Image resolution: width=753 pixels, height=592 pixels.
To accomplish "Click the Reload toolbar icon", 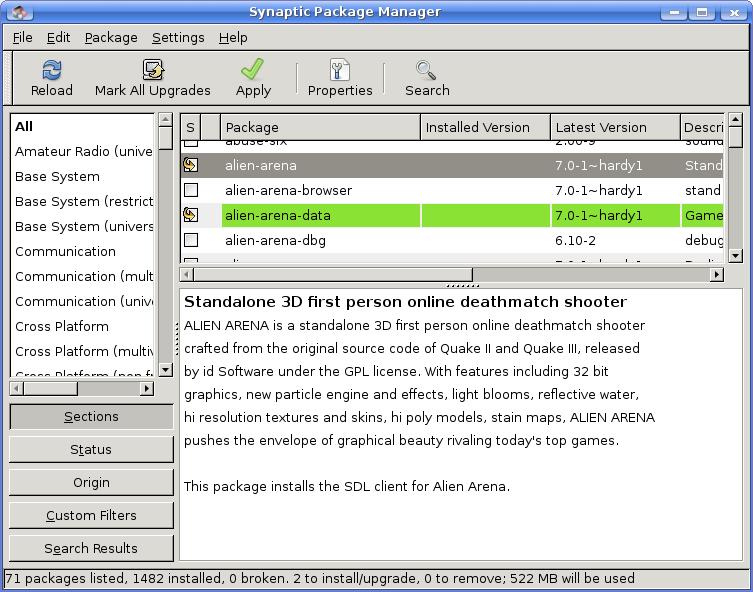I will 52,71.
